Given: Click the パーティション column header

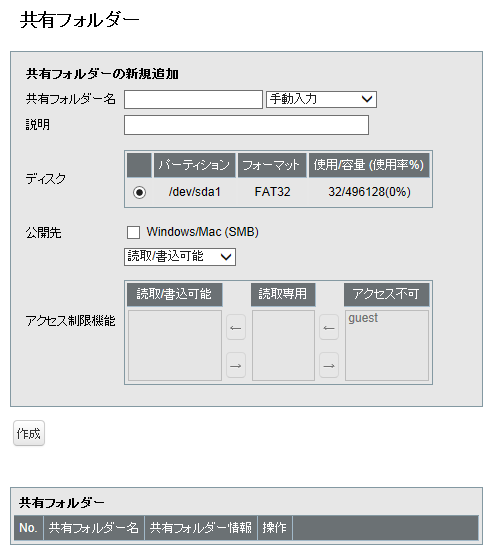Looking at the screenshot, I should pyautogui.click(x=194, y=165).
